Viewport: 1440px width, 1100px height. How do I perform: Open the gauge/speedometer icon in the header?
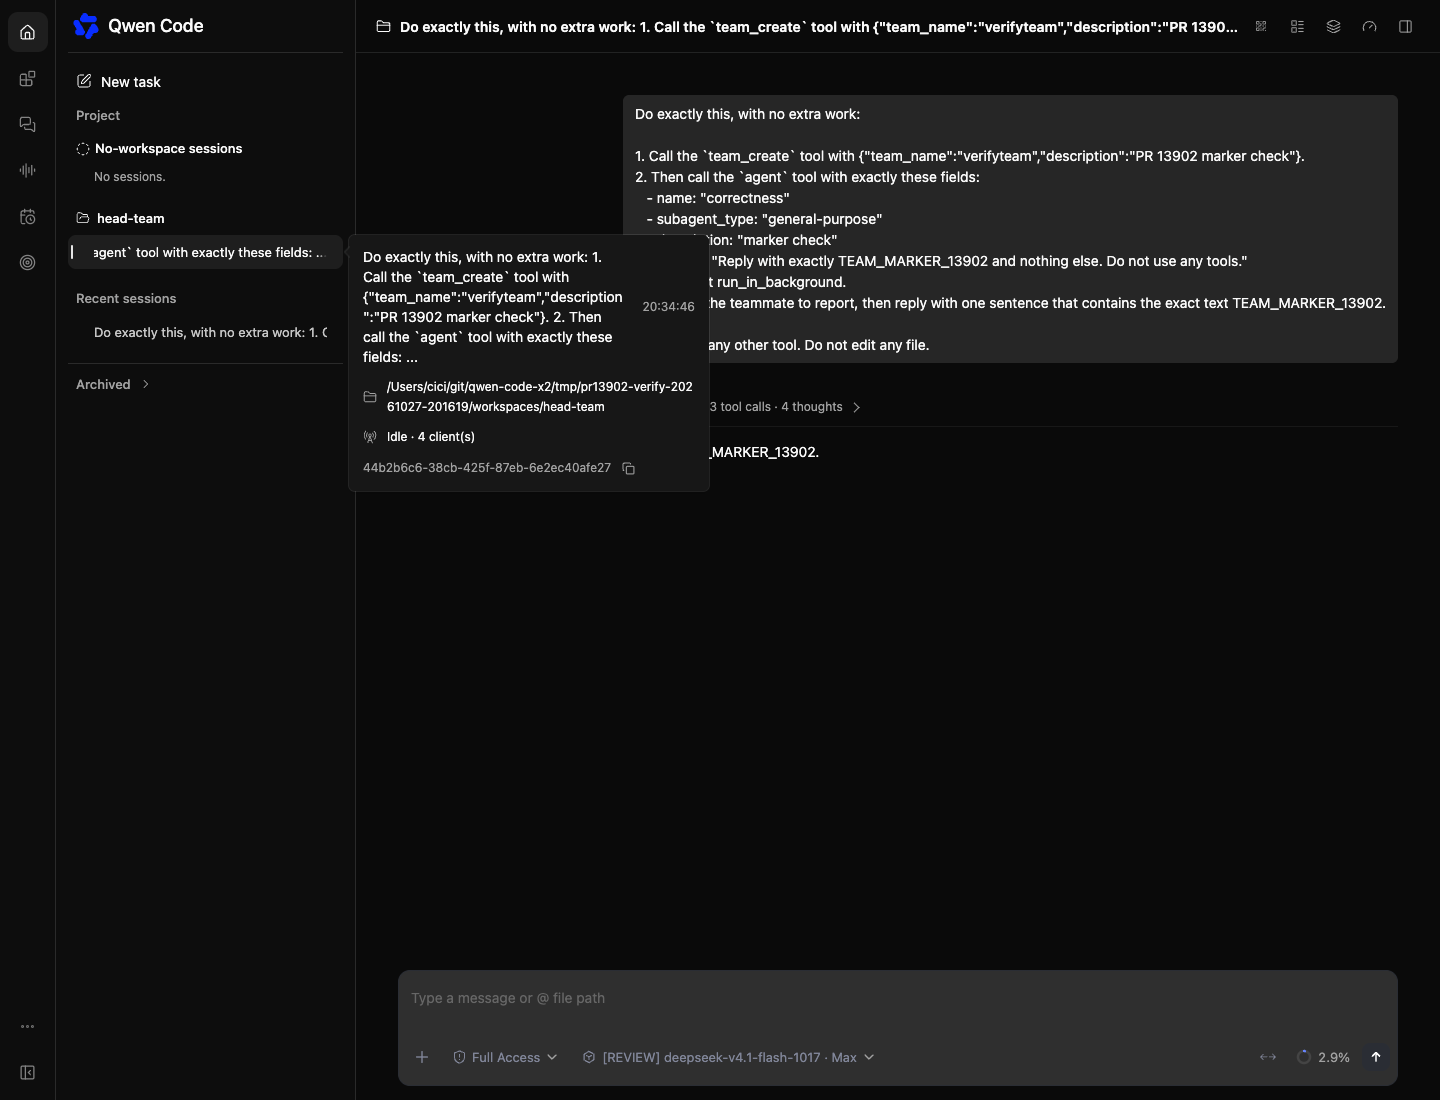point(1369,27)
